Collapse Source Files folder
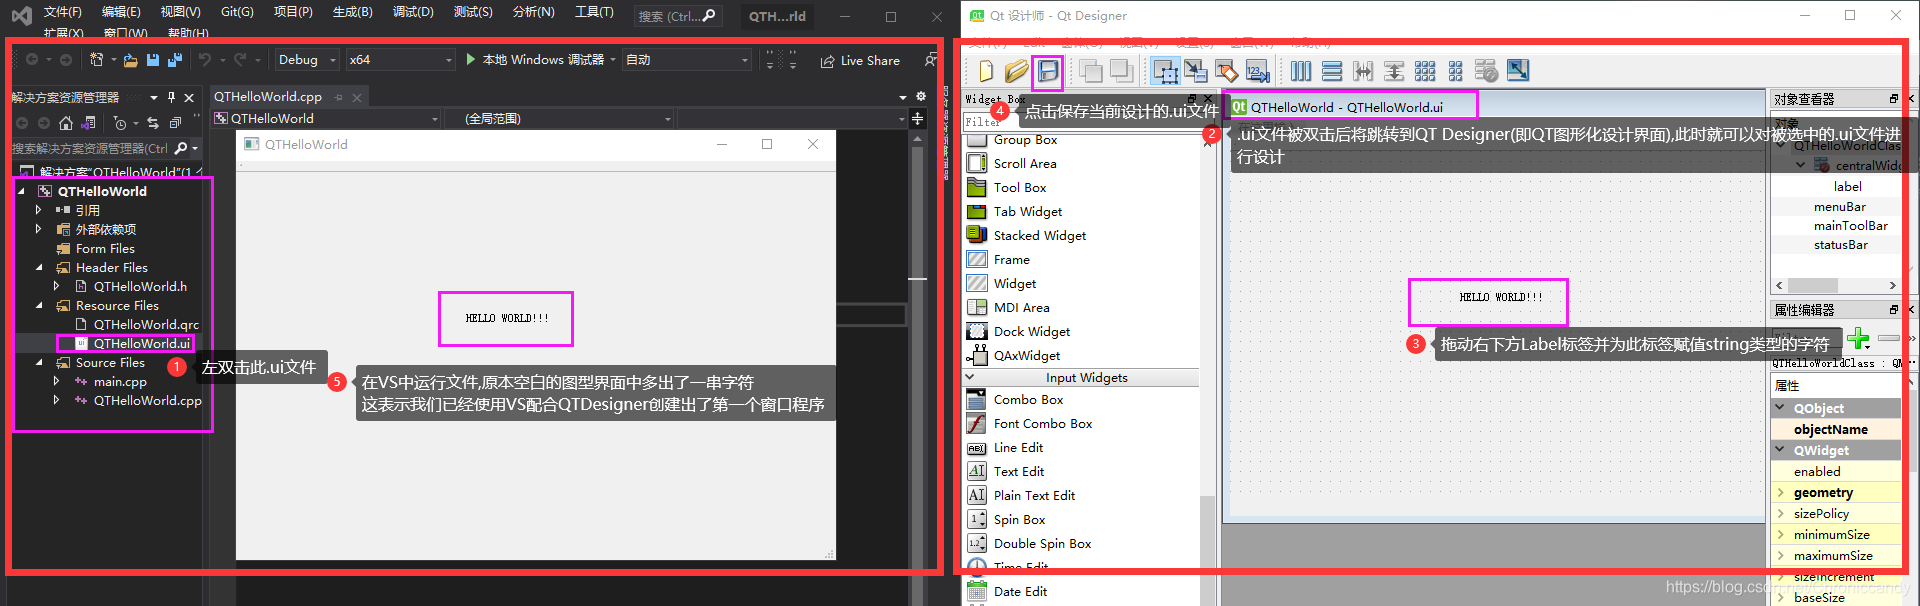 (x=39, y=363)
